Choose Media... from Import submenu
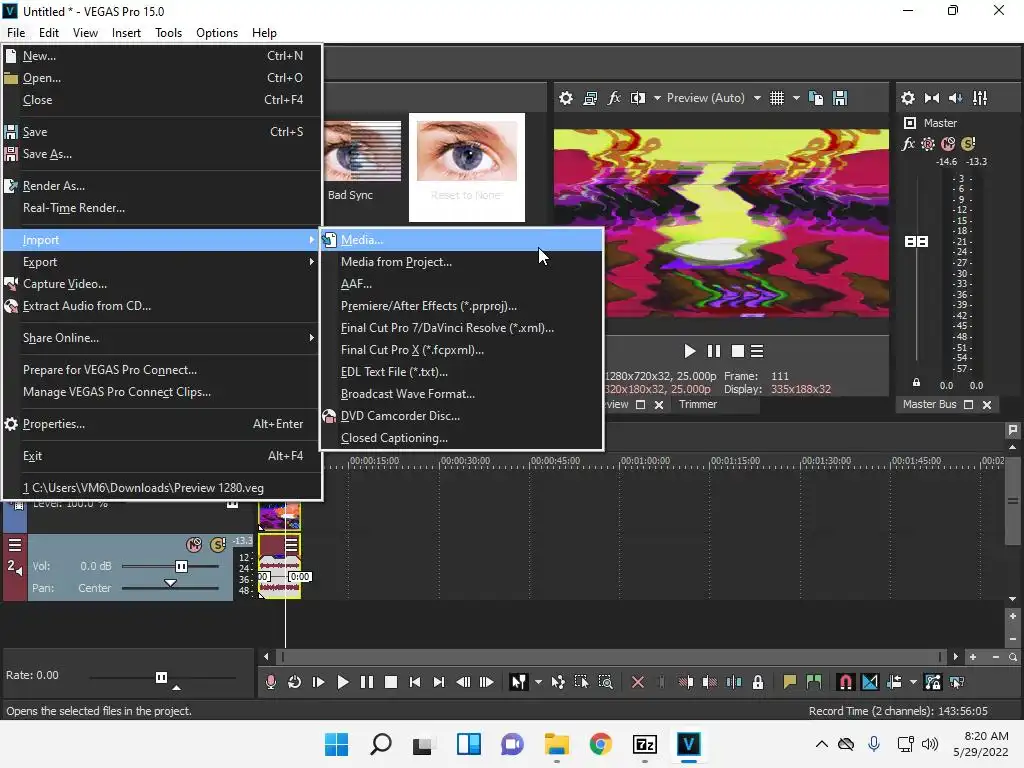This screenshot has height=768, width=1024. coord(461,240)
